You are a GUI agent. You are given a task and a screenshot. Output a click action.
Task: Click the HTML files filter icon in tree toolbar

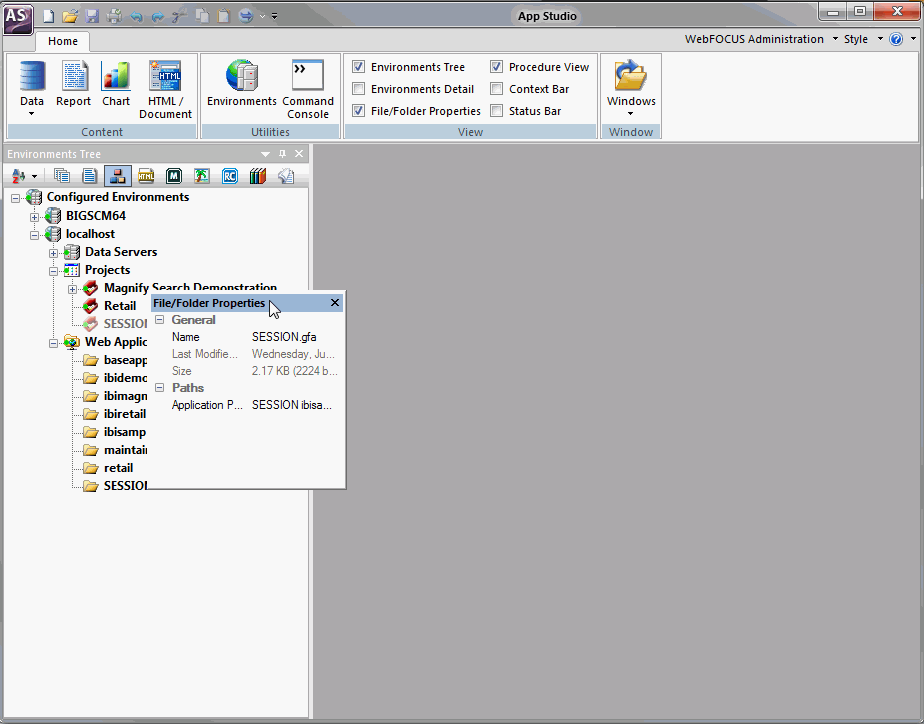pyautogui.click(x=146, y=176)
